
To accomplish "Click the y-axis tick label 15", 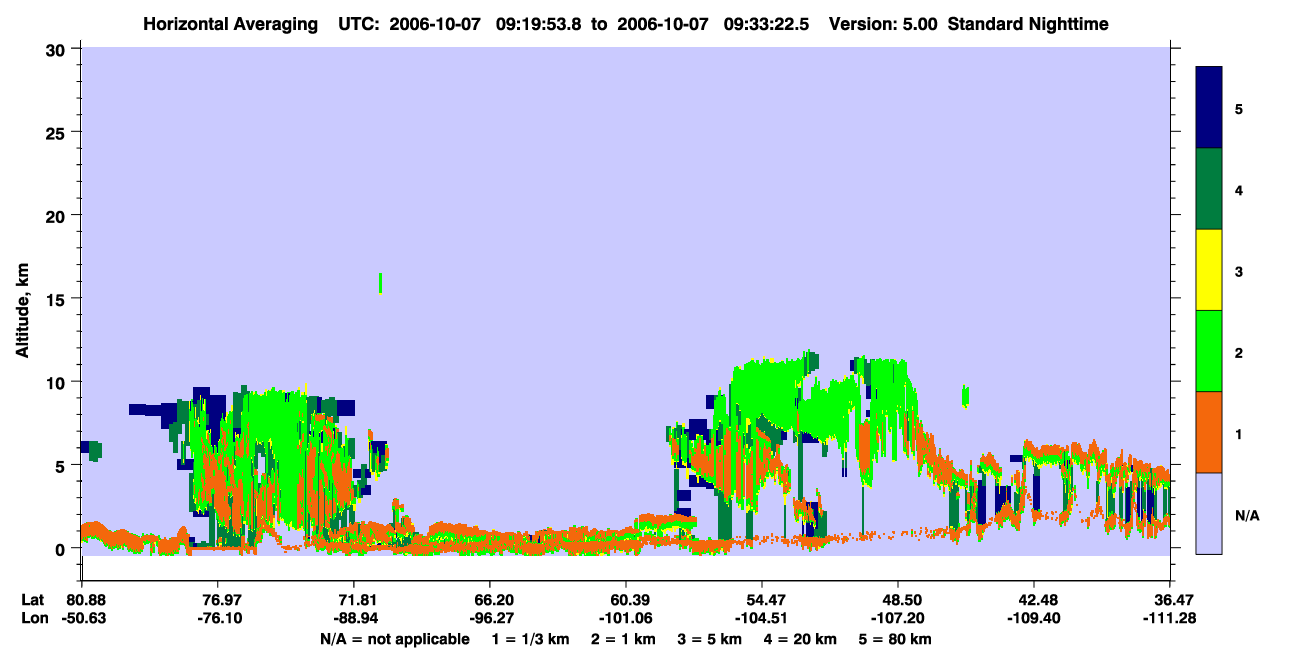I will tap(58, 299).
